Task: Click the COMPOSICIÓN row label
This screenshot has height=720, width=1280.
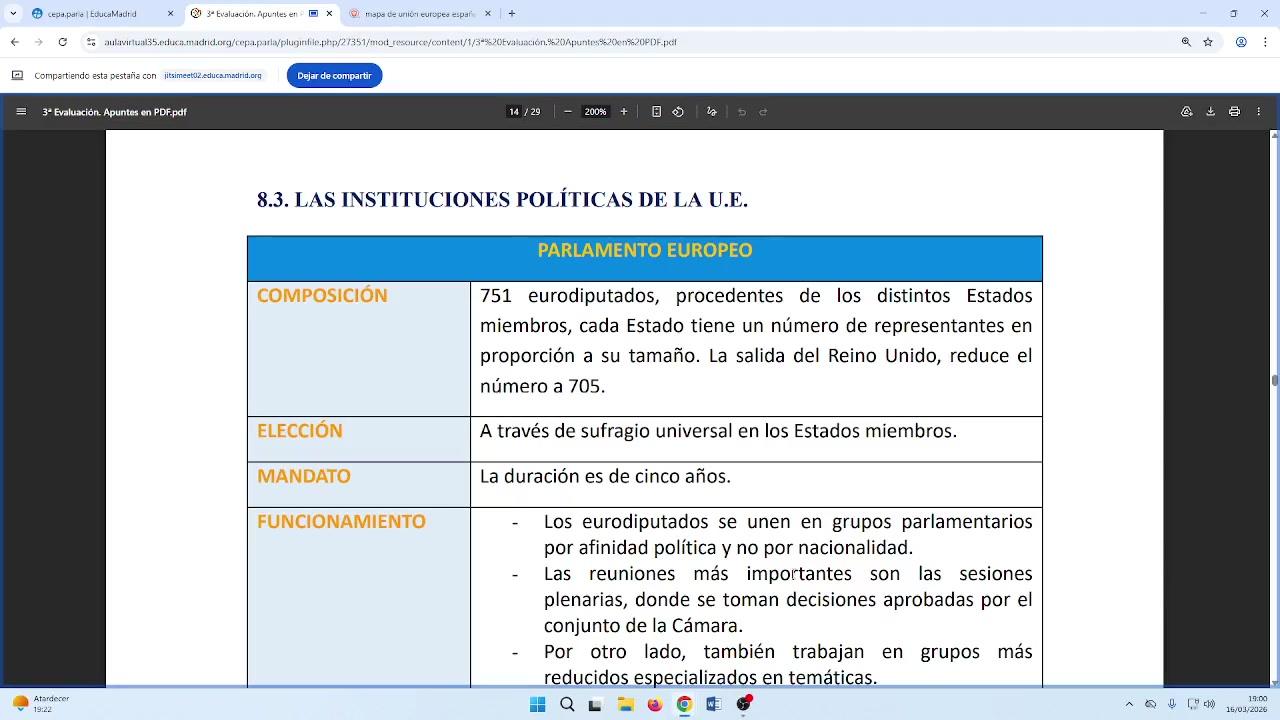Action: coord(322,296)
